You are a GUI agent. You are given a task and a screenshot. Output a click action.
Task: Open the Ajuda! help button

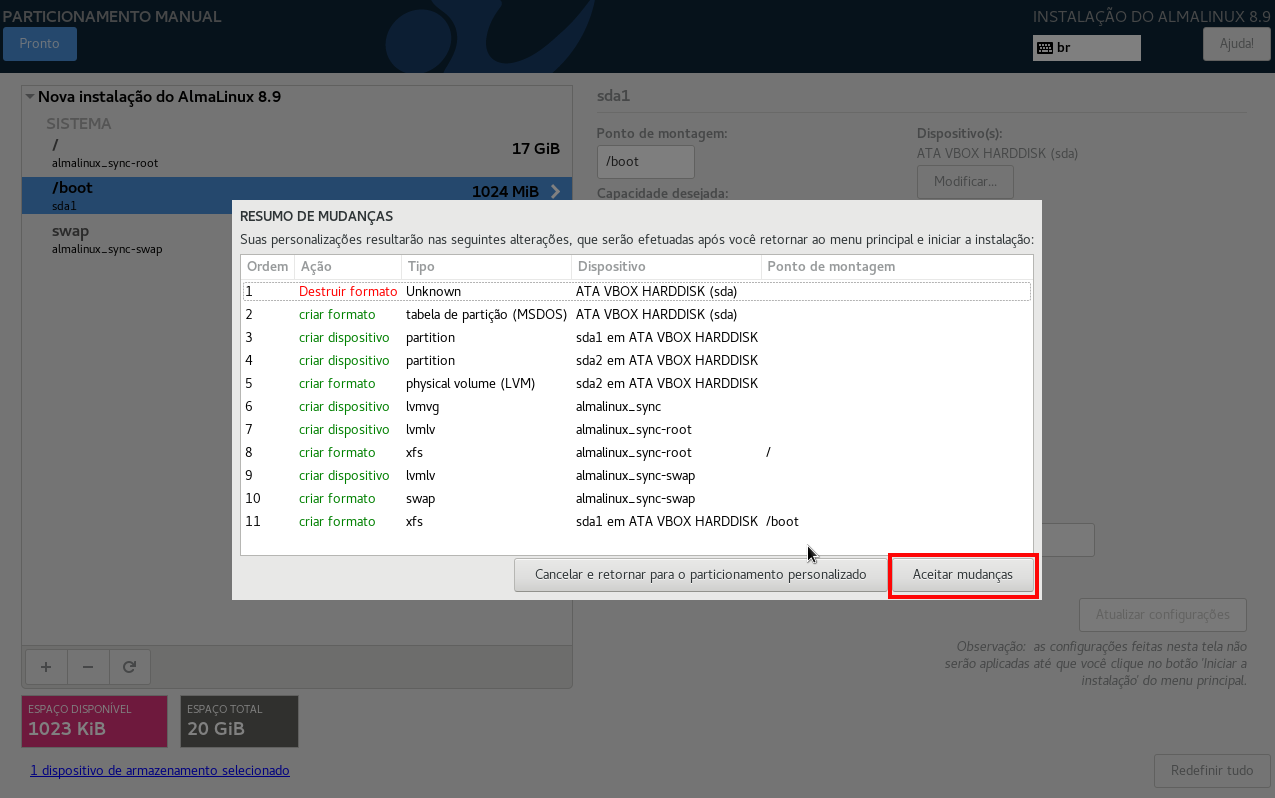tap(1236, 44)
